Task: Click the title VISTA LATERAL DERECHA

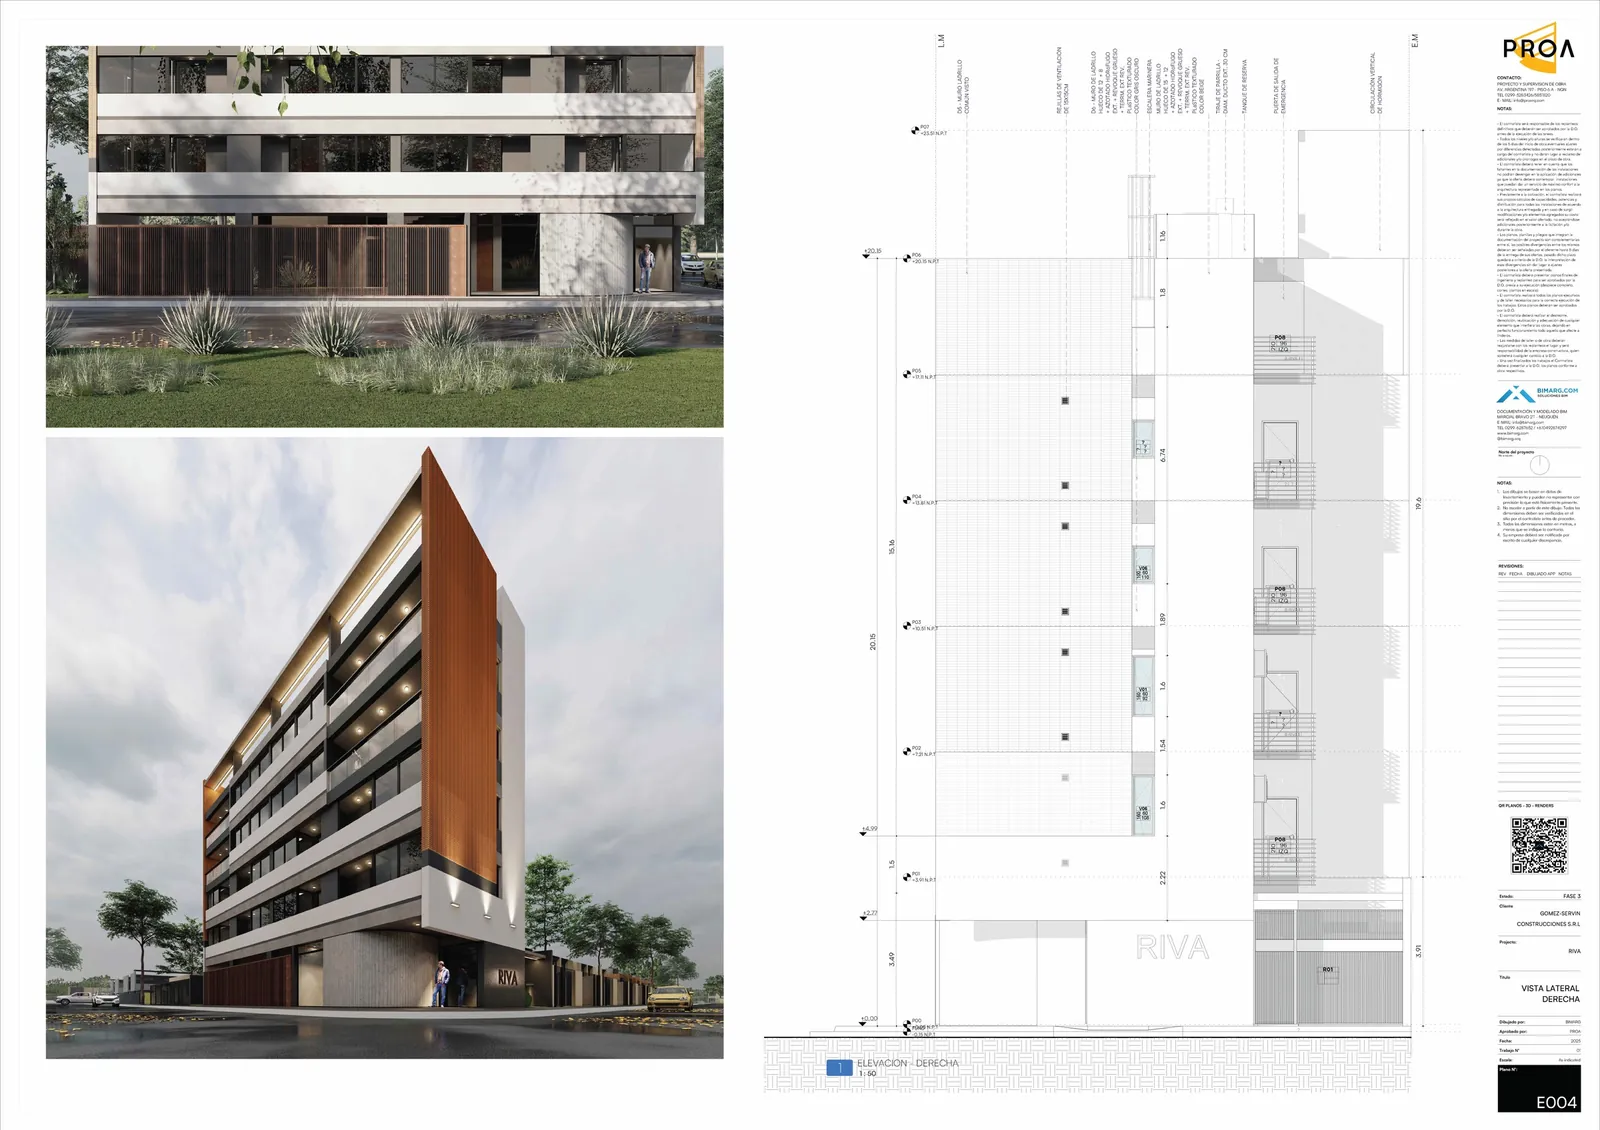Action: (x=1550, y=994)
